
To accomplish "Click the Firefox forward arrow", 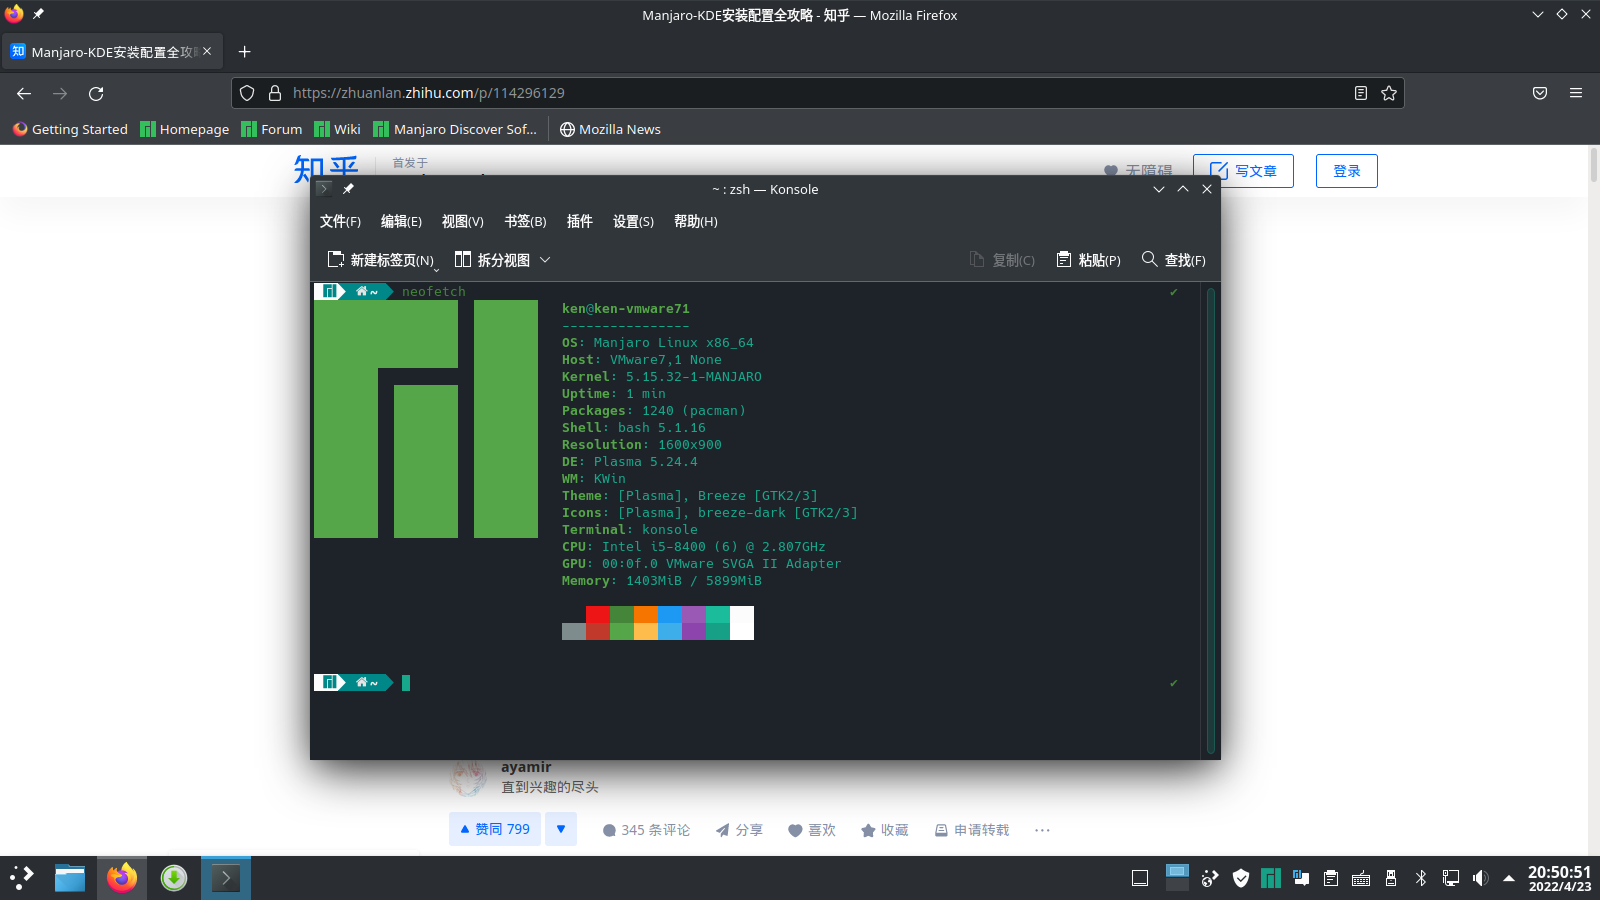I will (60, 93).
